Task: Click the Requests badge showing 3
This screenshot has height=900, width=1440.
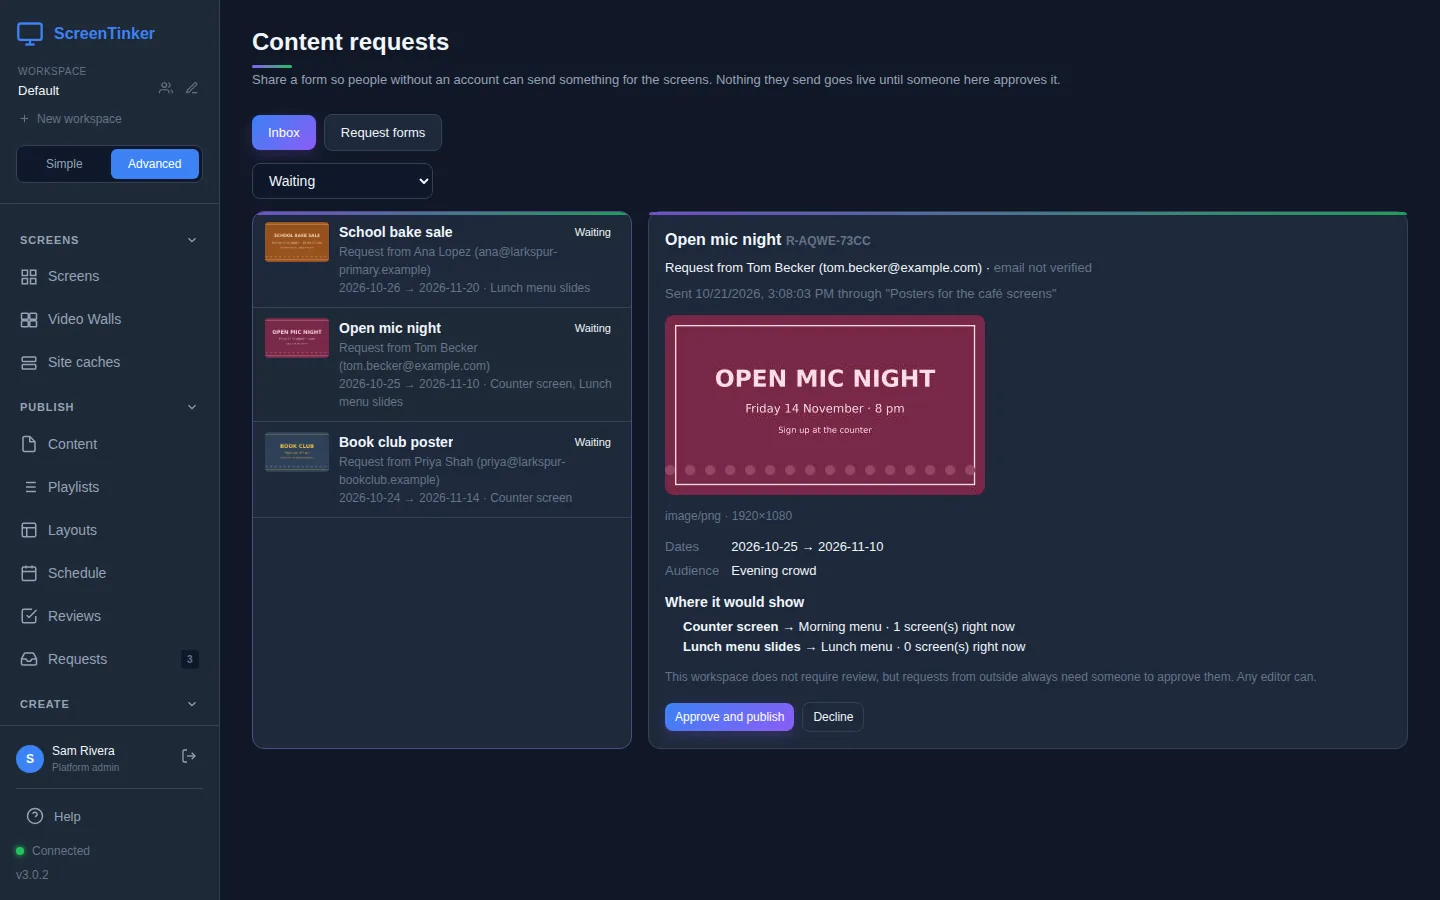Action: tap(190, 659)
